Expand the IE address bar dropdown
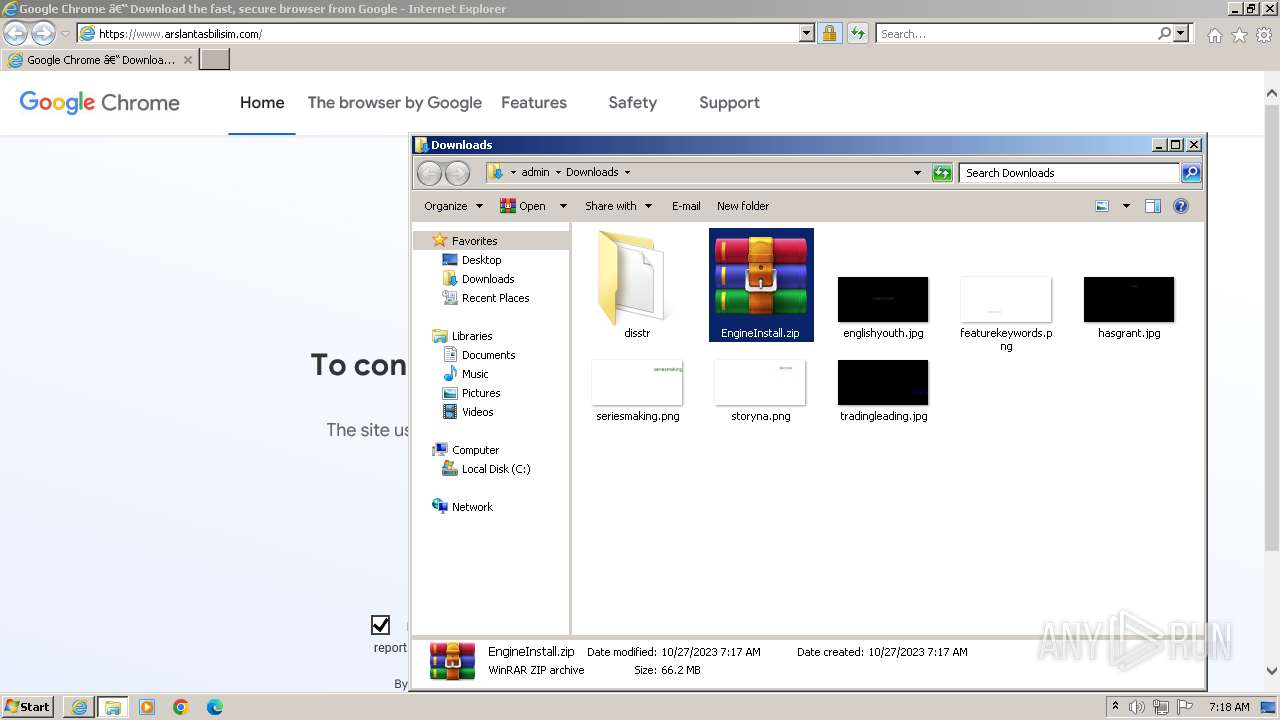Image resolution: width=1280 pixels, height=720 pixels. (x=807, y=33)
